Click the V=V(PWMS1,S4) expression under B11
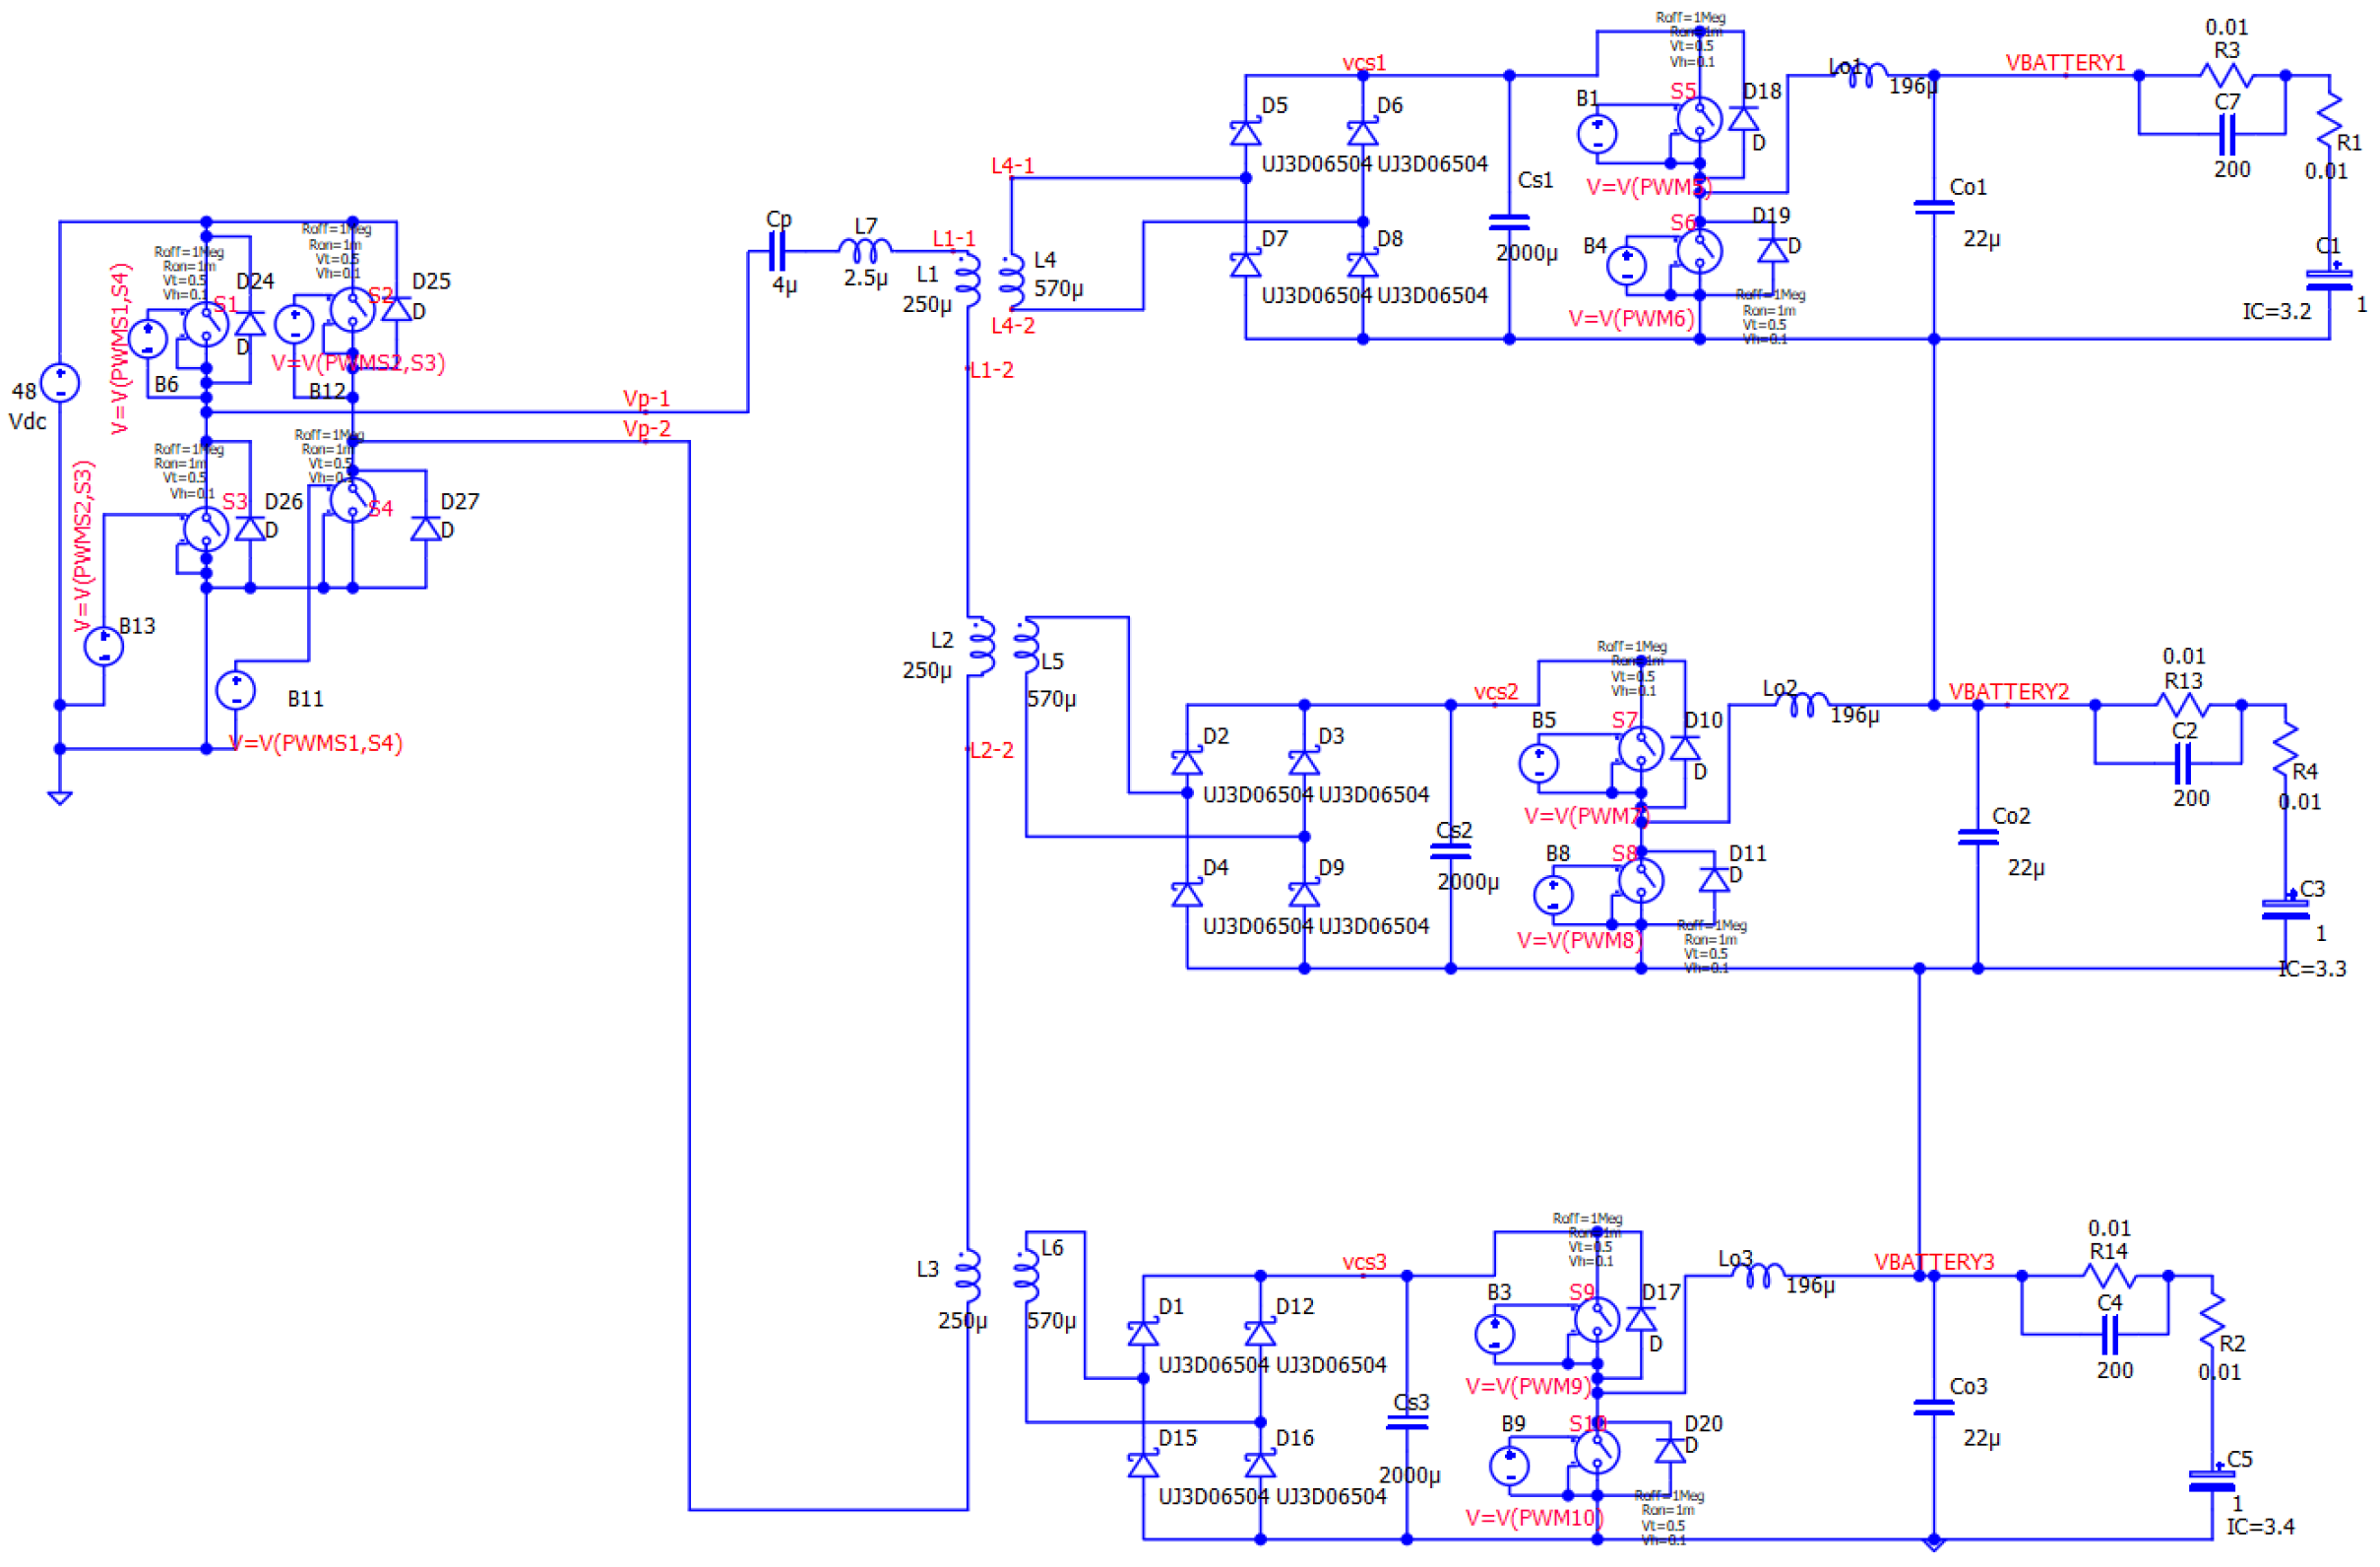This screenshot has height=1567, width=2380. pyautogui.click(x=317, y=744)
